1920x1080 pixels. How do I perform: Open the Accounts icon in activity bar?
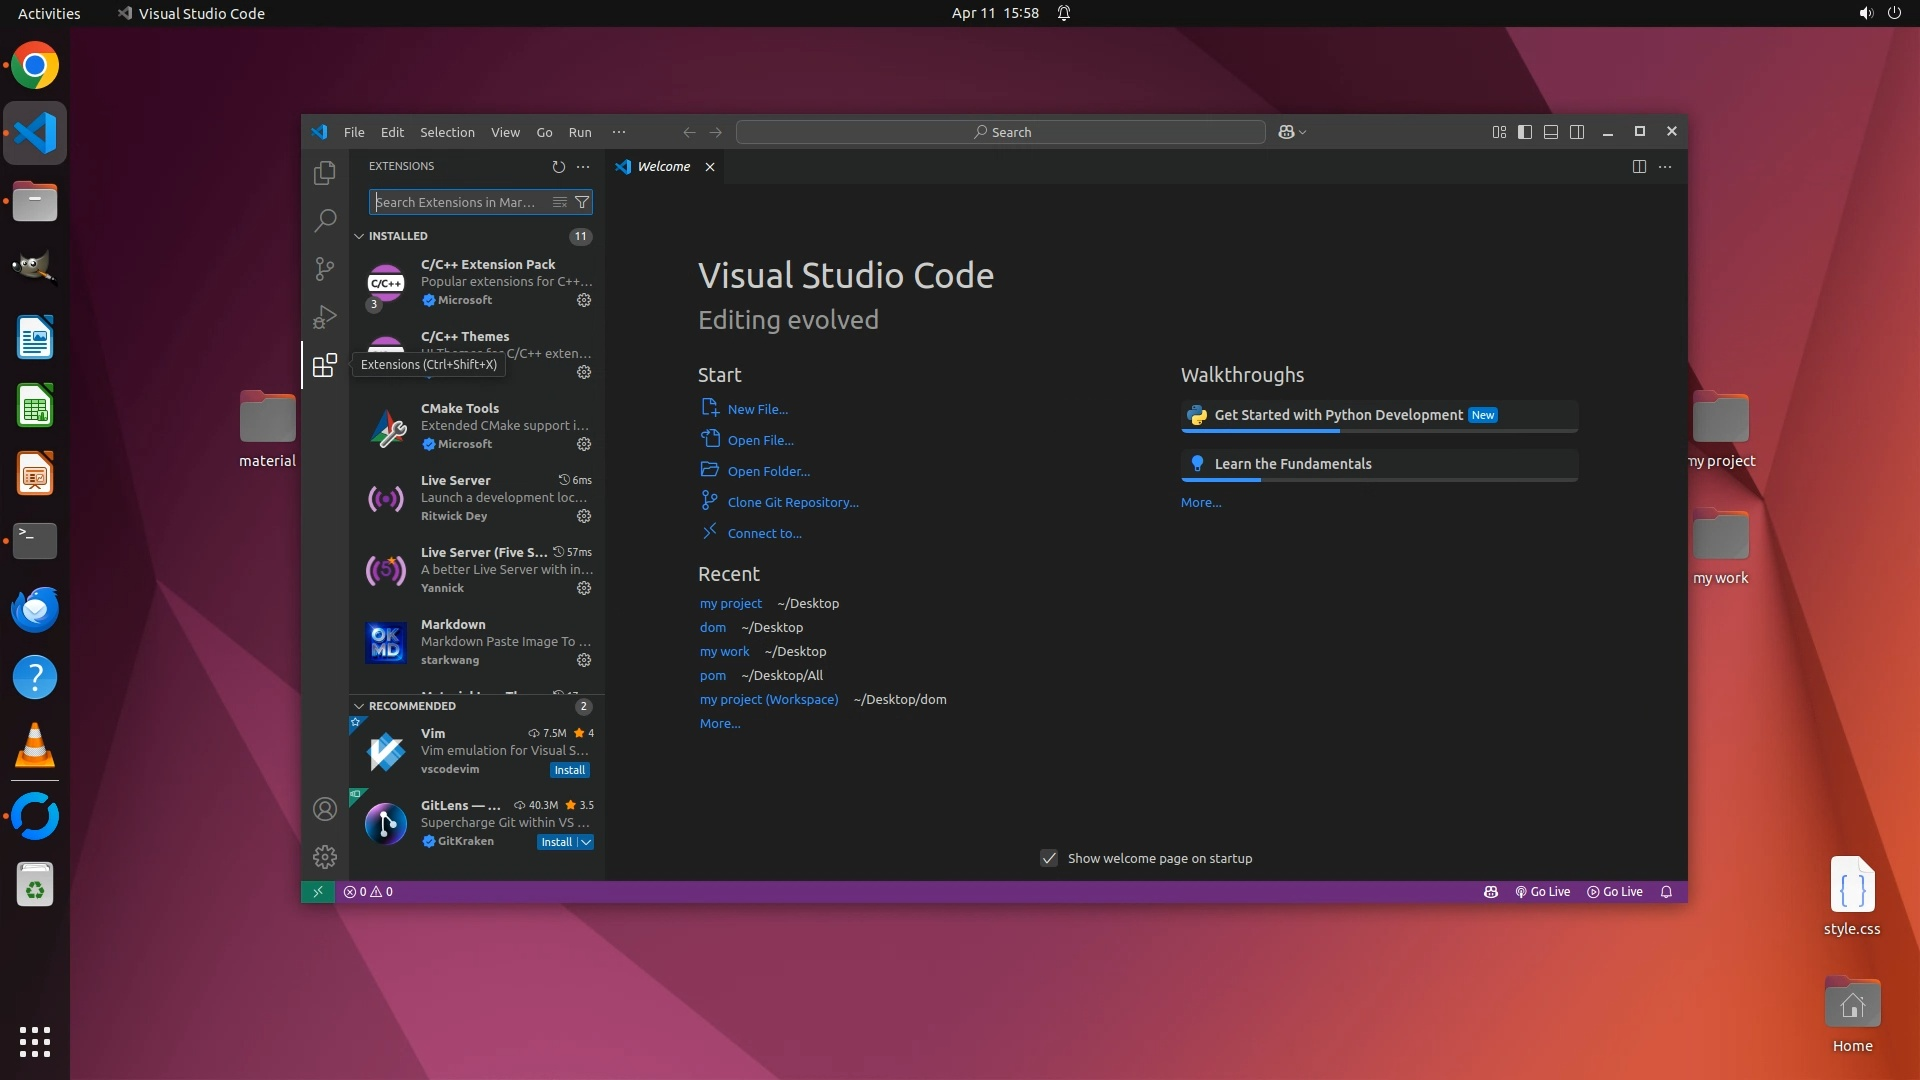tap(324, 809)
